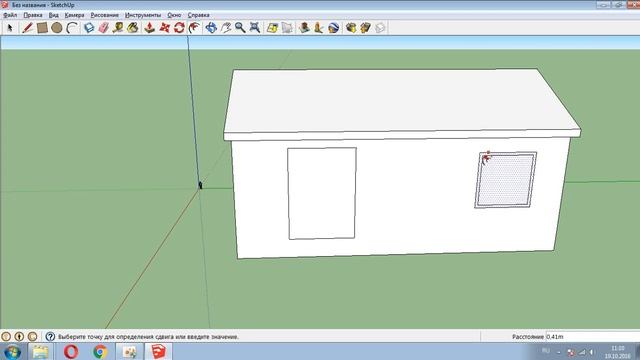Click the Расстояние measurement input field
Screen dimensions: 640x360
(593, 337)
